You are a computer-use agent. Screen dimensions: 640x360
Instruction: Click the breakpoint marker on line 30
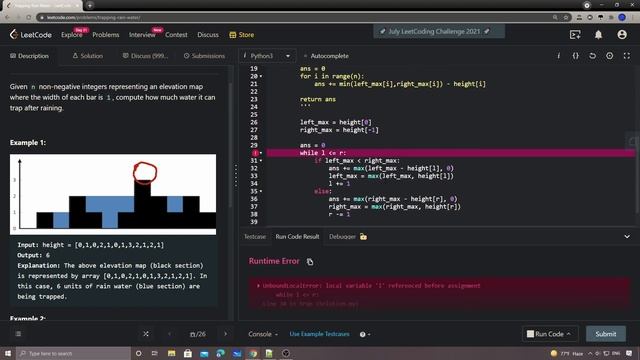(x=255, y=153)
